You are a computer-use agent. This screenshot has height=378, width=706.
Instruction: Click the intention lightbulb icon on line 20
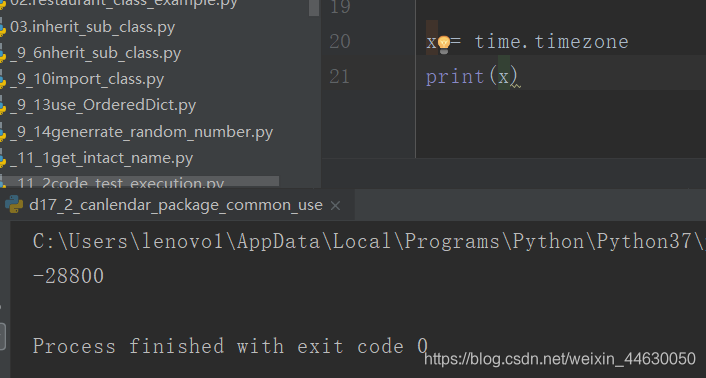[444, 44]
